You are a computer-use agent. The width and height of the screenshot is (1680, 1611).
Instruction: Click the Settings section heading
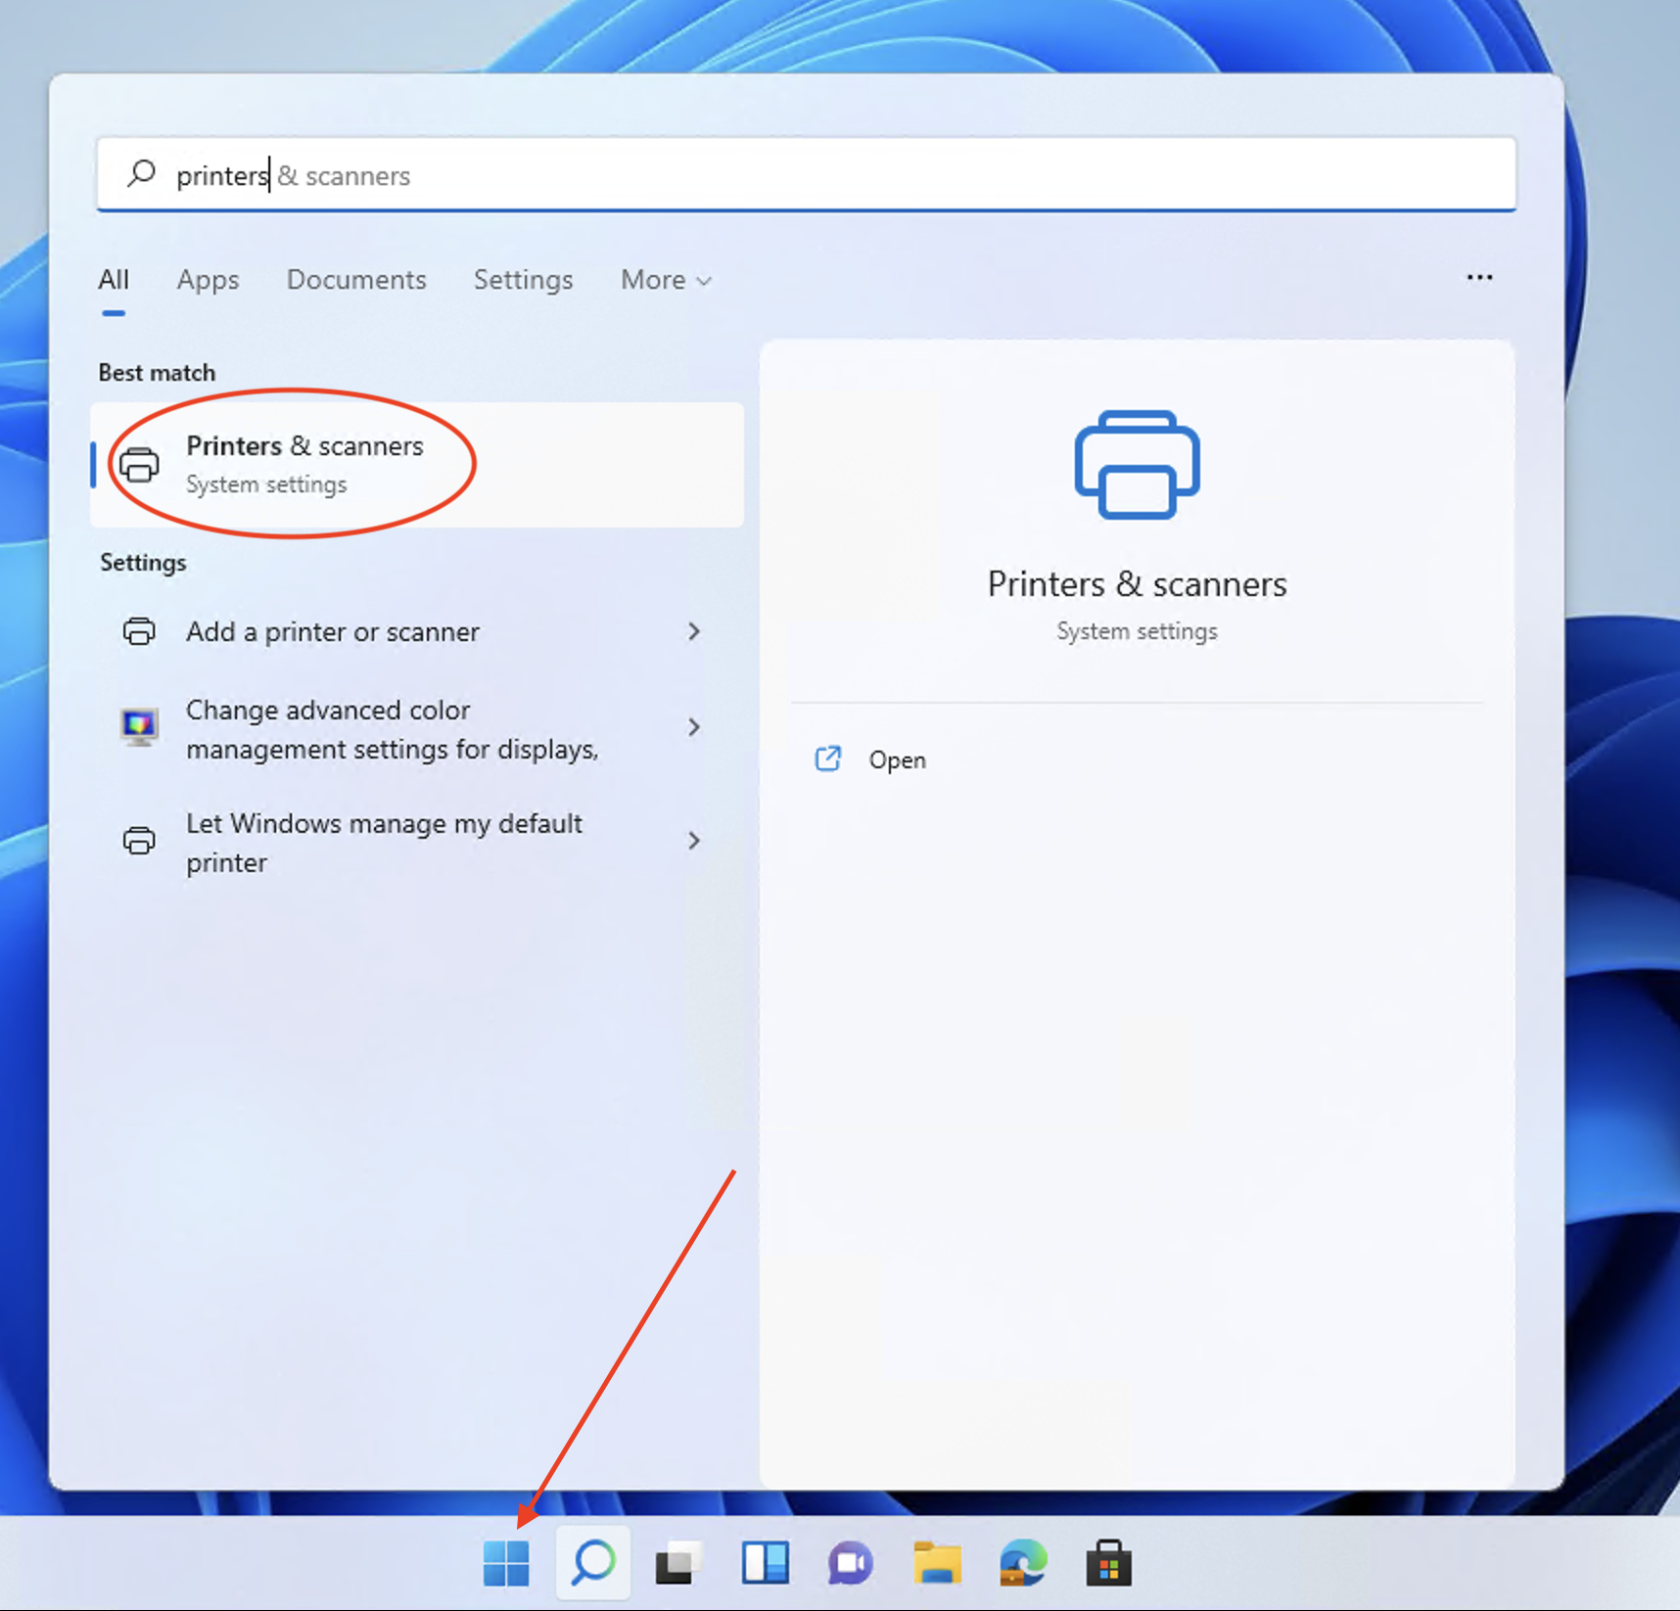click(143, 562)
